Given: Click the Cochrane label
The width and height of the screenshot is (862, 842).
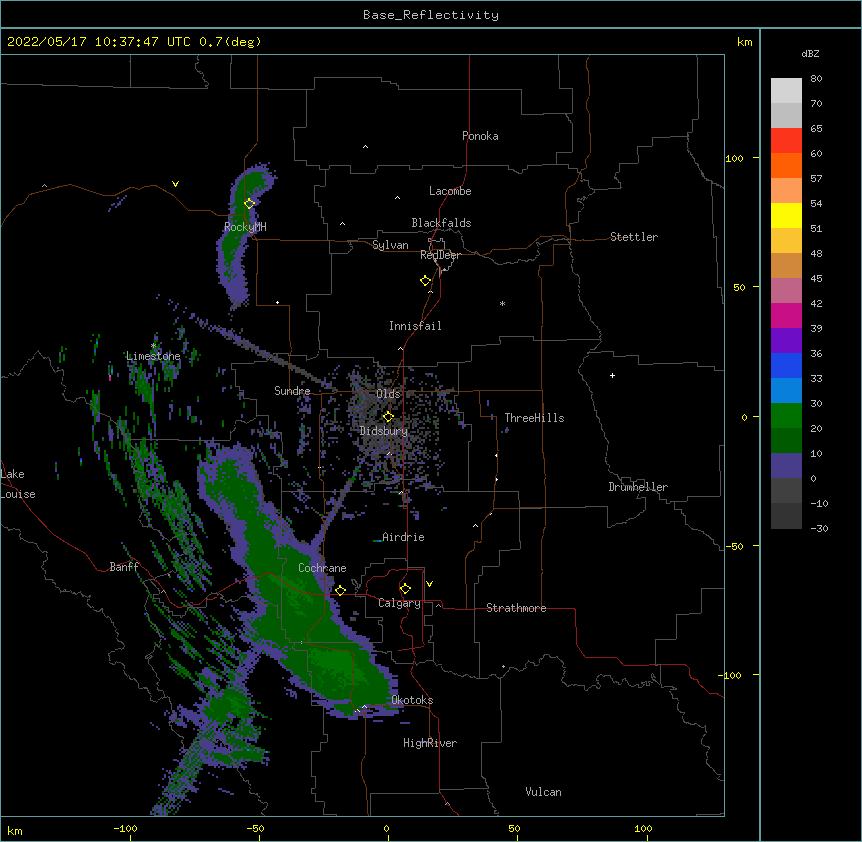Looking at the screenshot, I should (x=322, y=568).
